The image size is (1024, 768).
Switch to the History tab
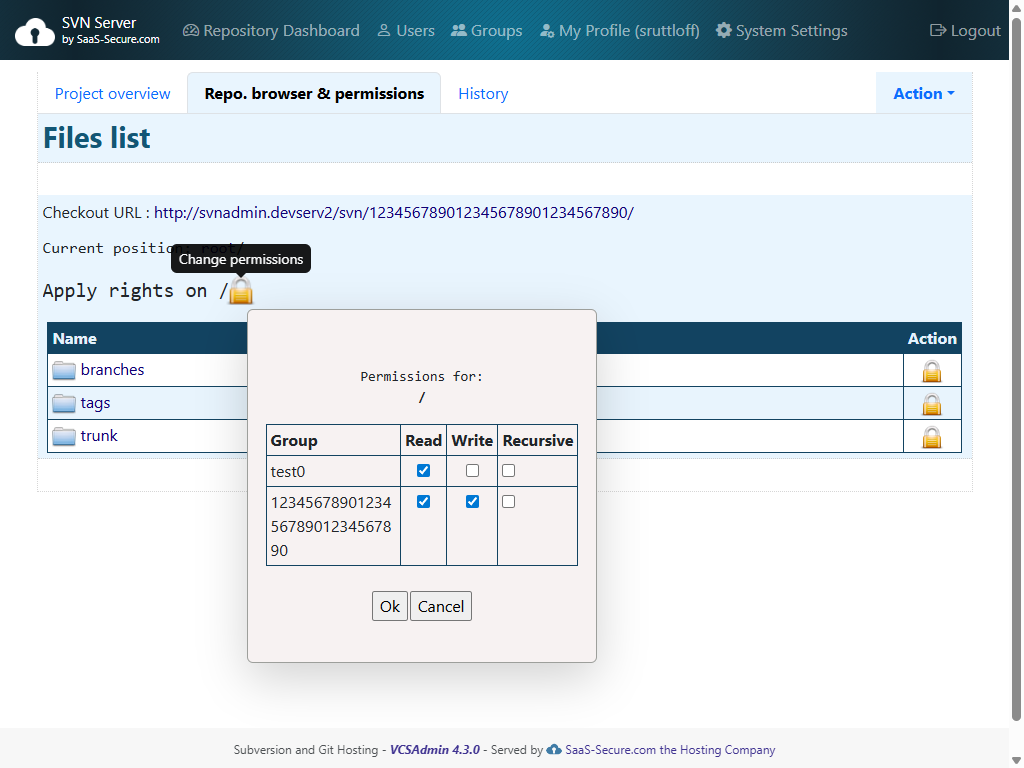[x=483, y=93]
